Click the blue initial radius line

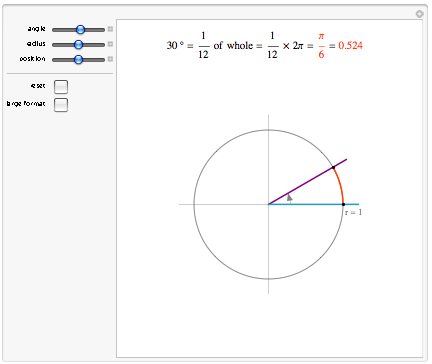[x=313, y=204]
